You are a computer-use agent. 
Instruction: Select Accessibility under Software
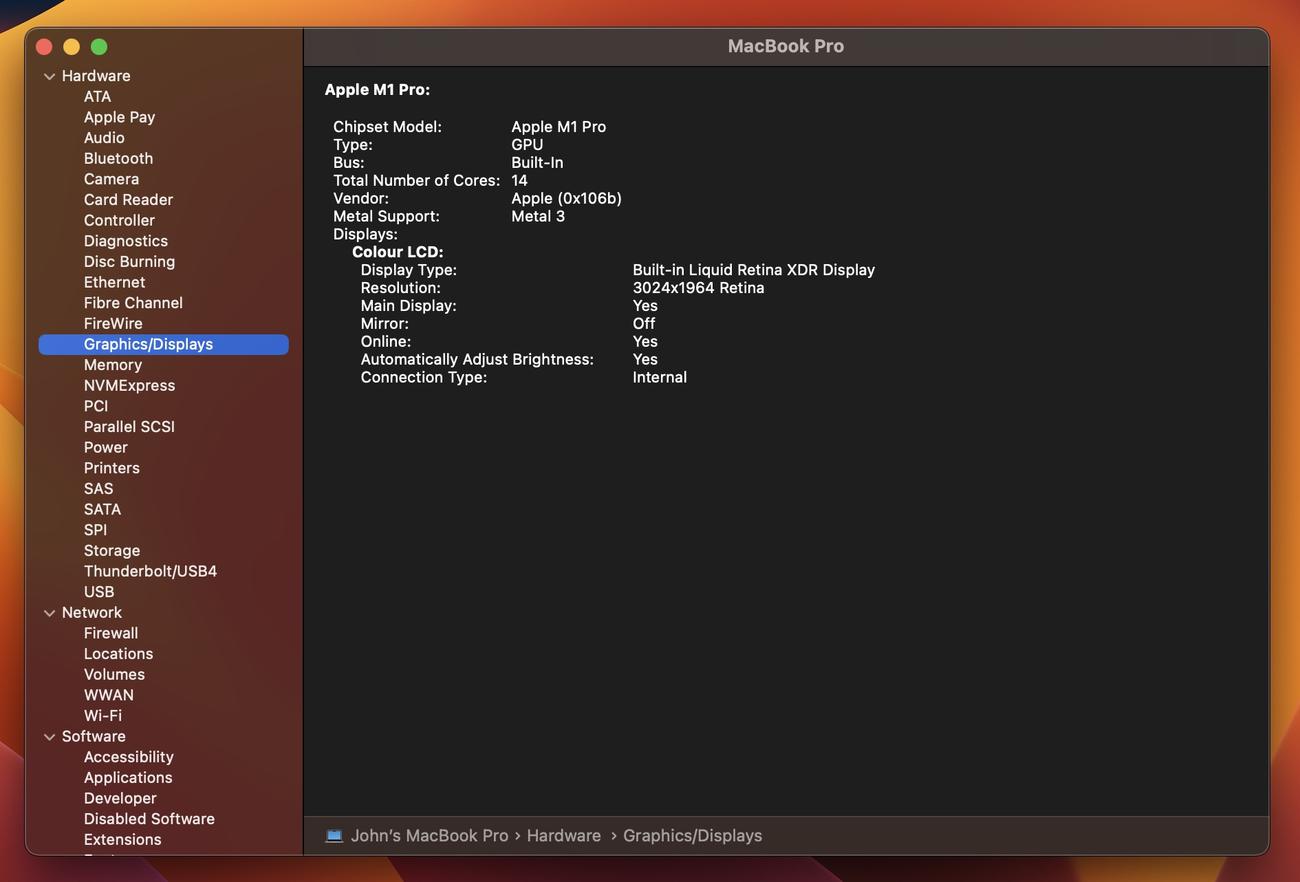[129, 758]
